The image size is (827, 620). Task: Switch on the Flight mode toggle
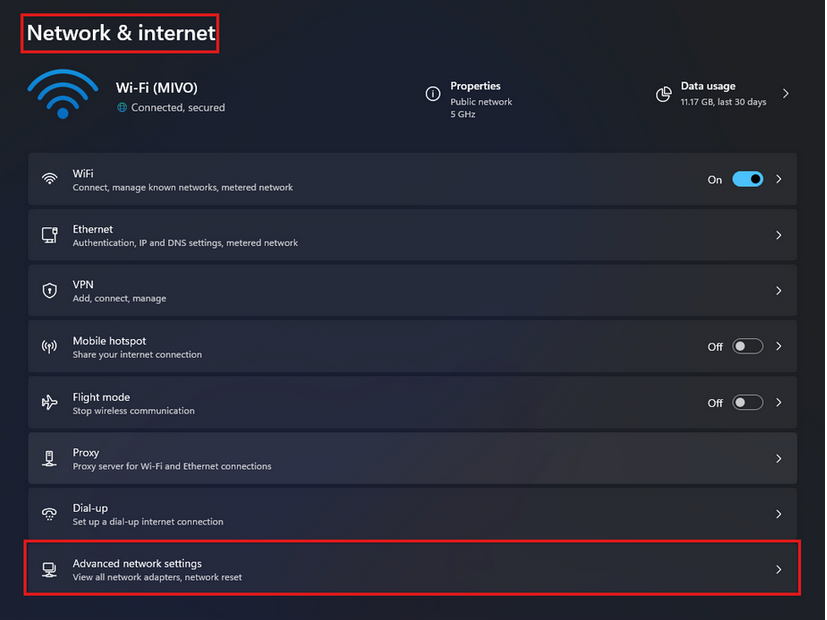coord(747,403)
